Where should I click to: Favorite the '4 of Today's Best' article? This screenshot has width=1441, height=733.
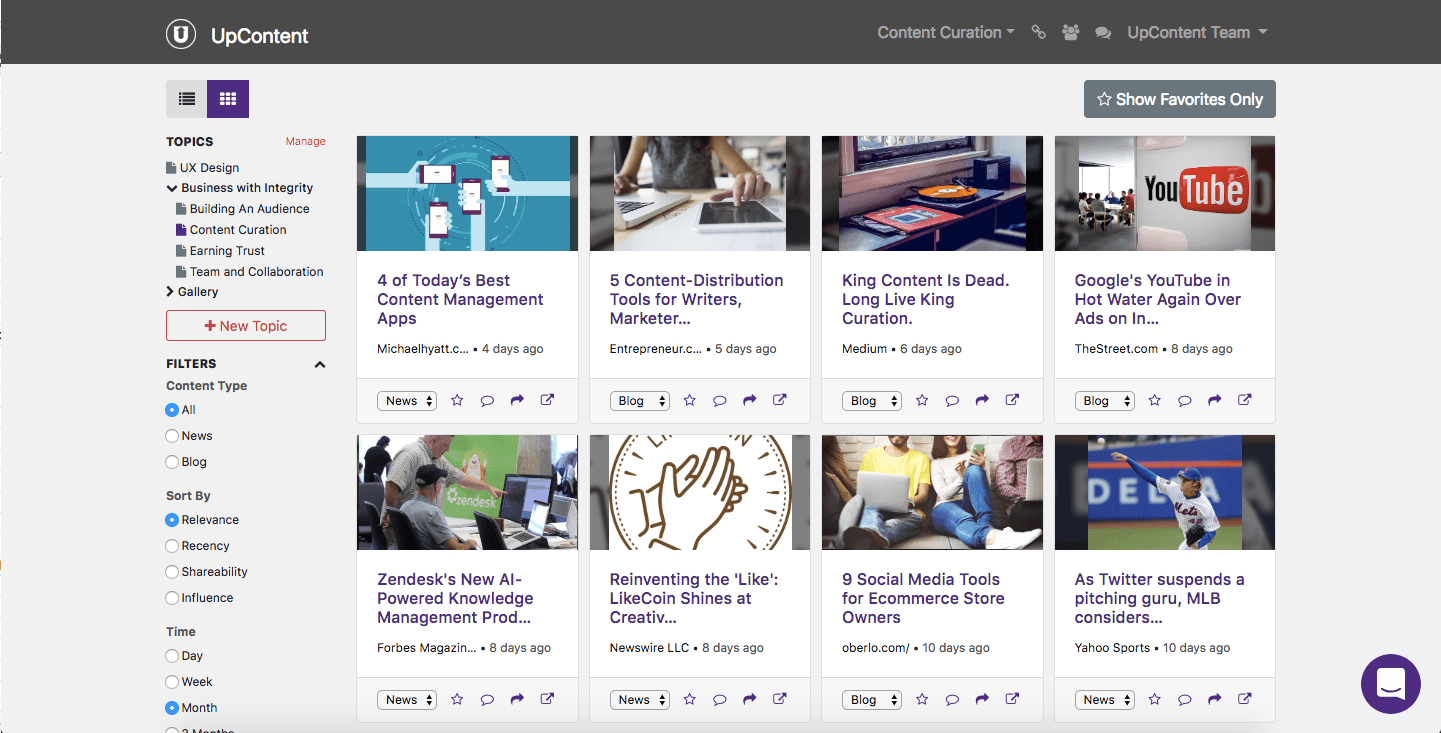(457, 400)
